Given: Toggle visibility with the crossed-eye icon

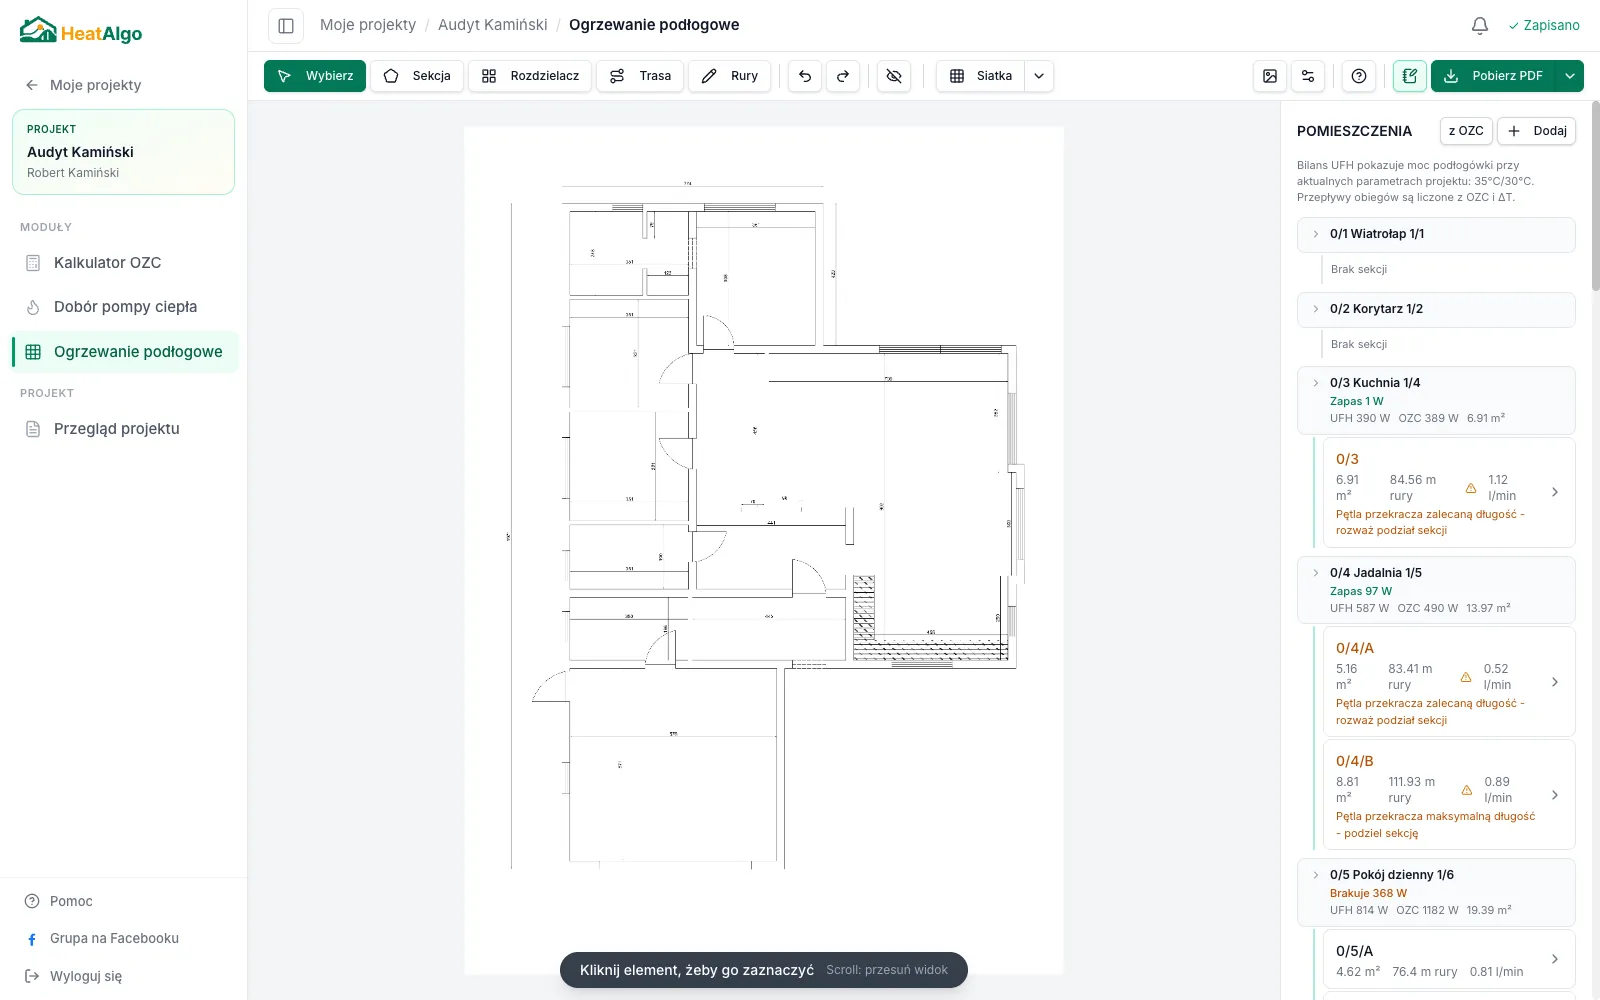Looking at the screenshot, I should (x=894, y=76).
